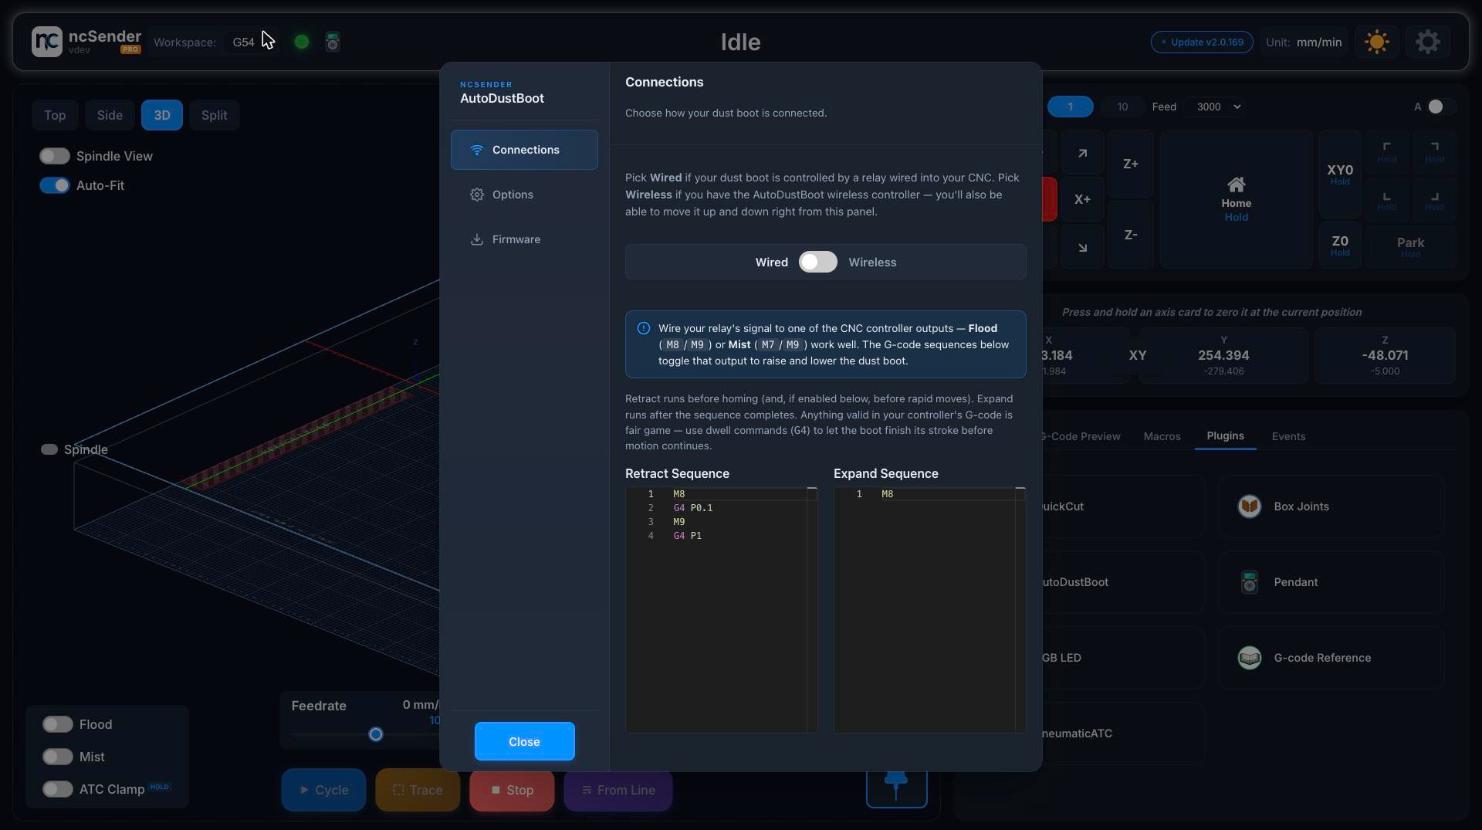Click Update v2.0.169 button
Viewport: 1482px width, 830px height.
click(1202, 42)
